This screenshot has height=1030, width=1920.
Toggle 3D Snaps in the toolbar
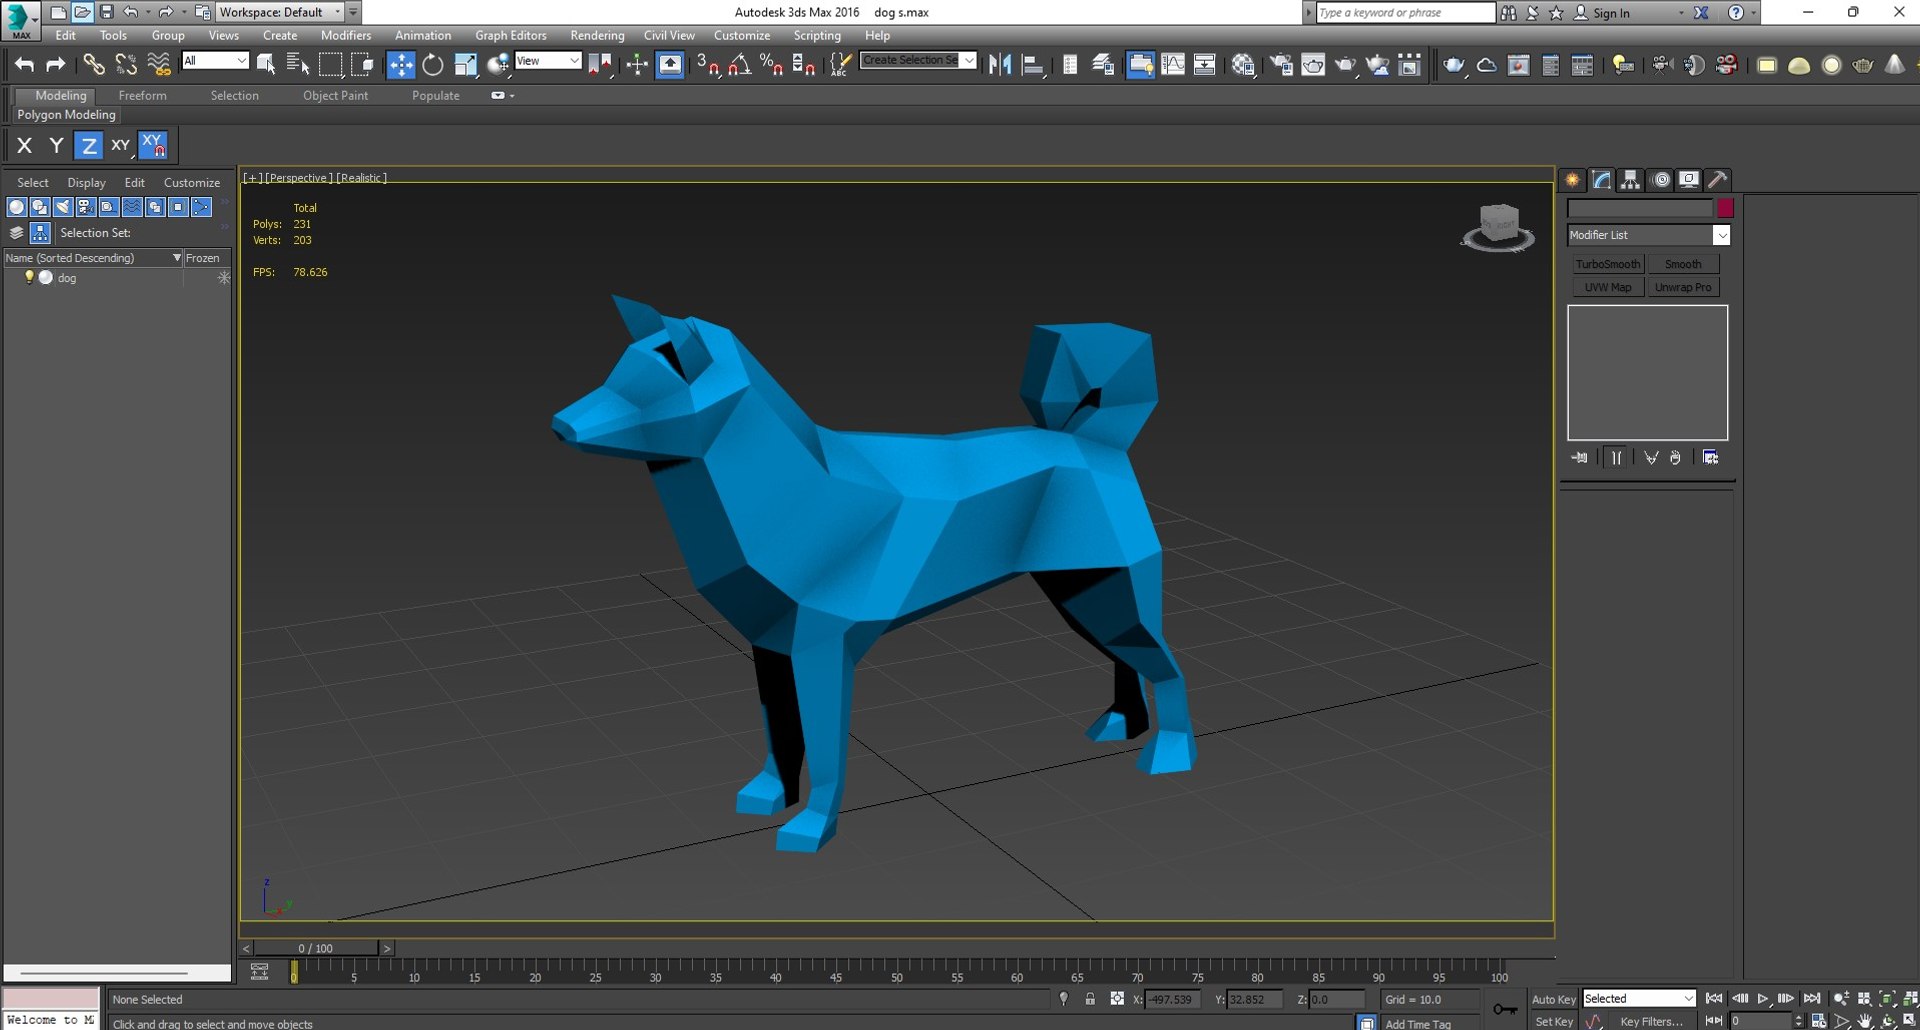pyautogui.click(x=707, y=65)
